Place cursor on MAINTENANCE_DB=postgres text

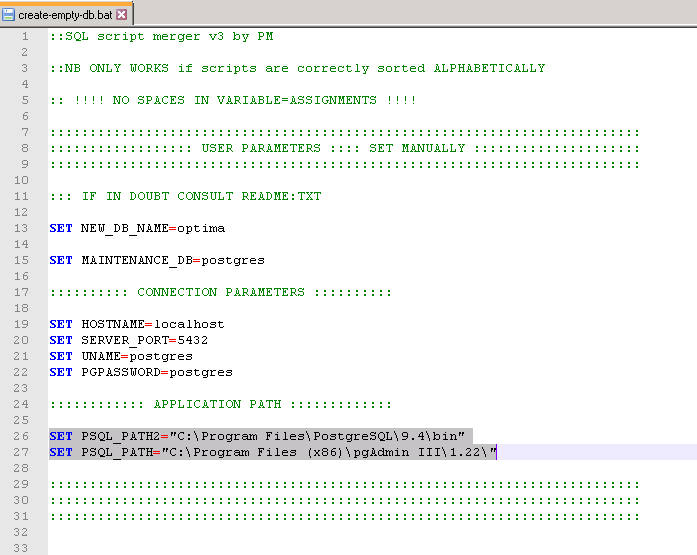coord(172,260)
